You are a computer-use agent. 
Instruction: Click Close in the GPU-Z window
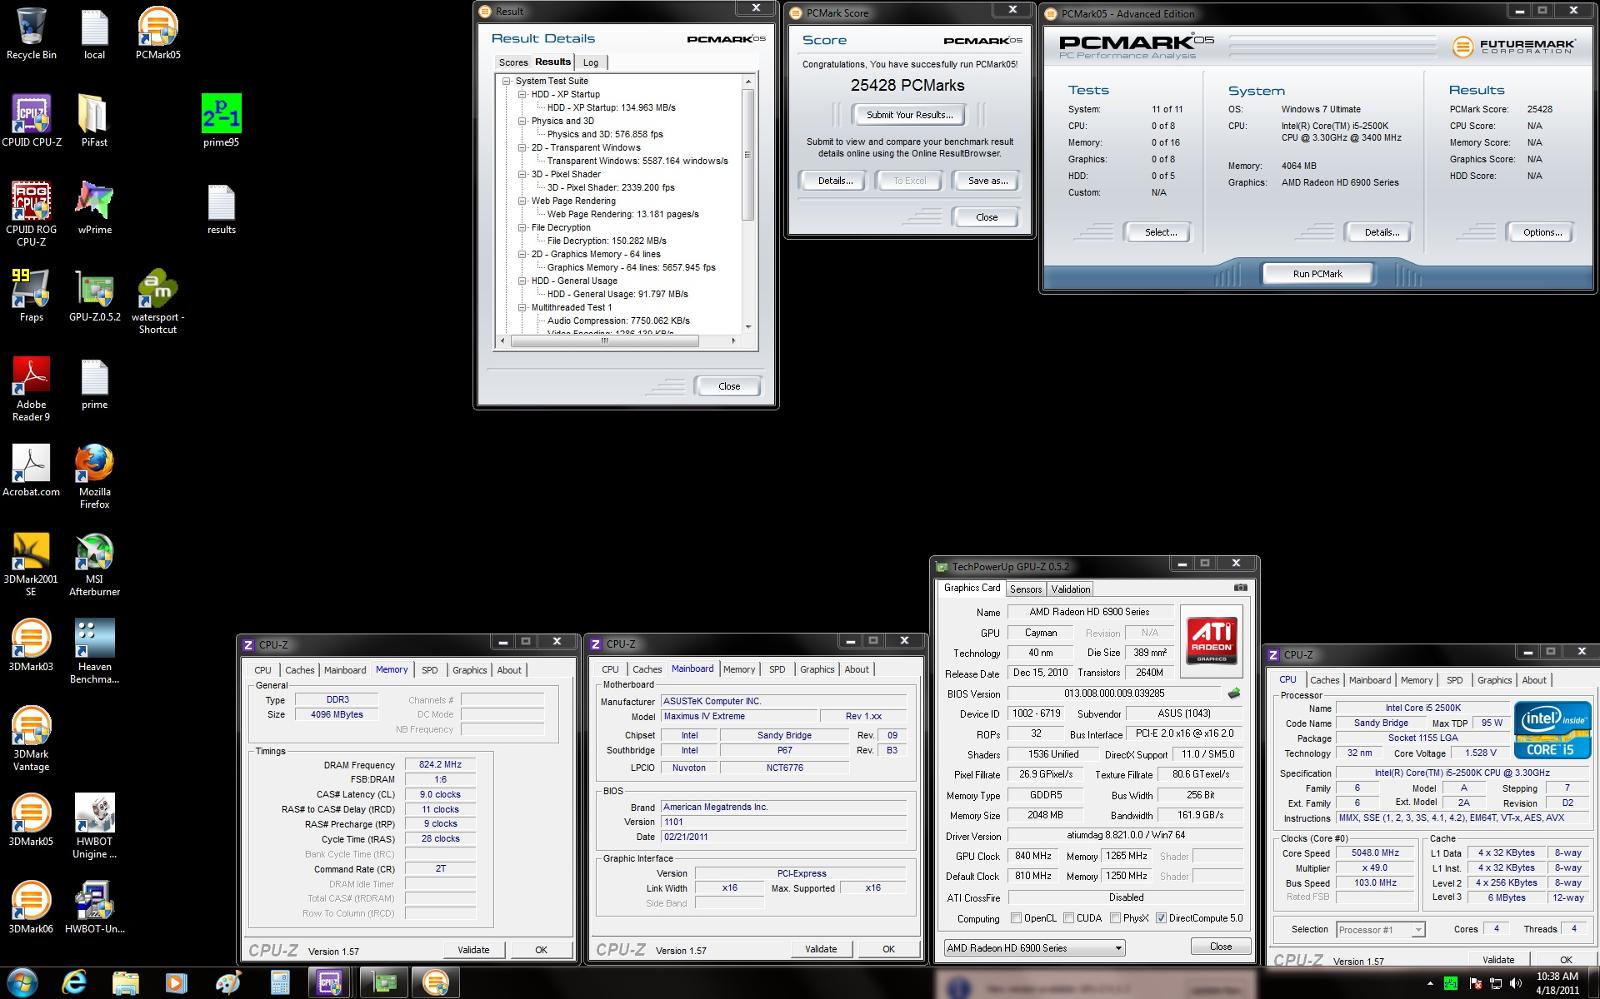1221,946
